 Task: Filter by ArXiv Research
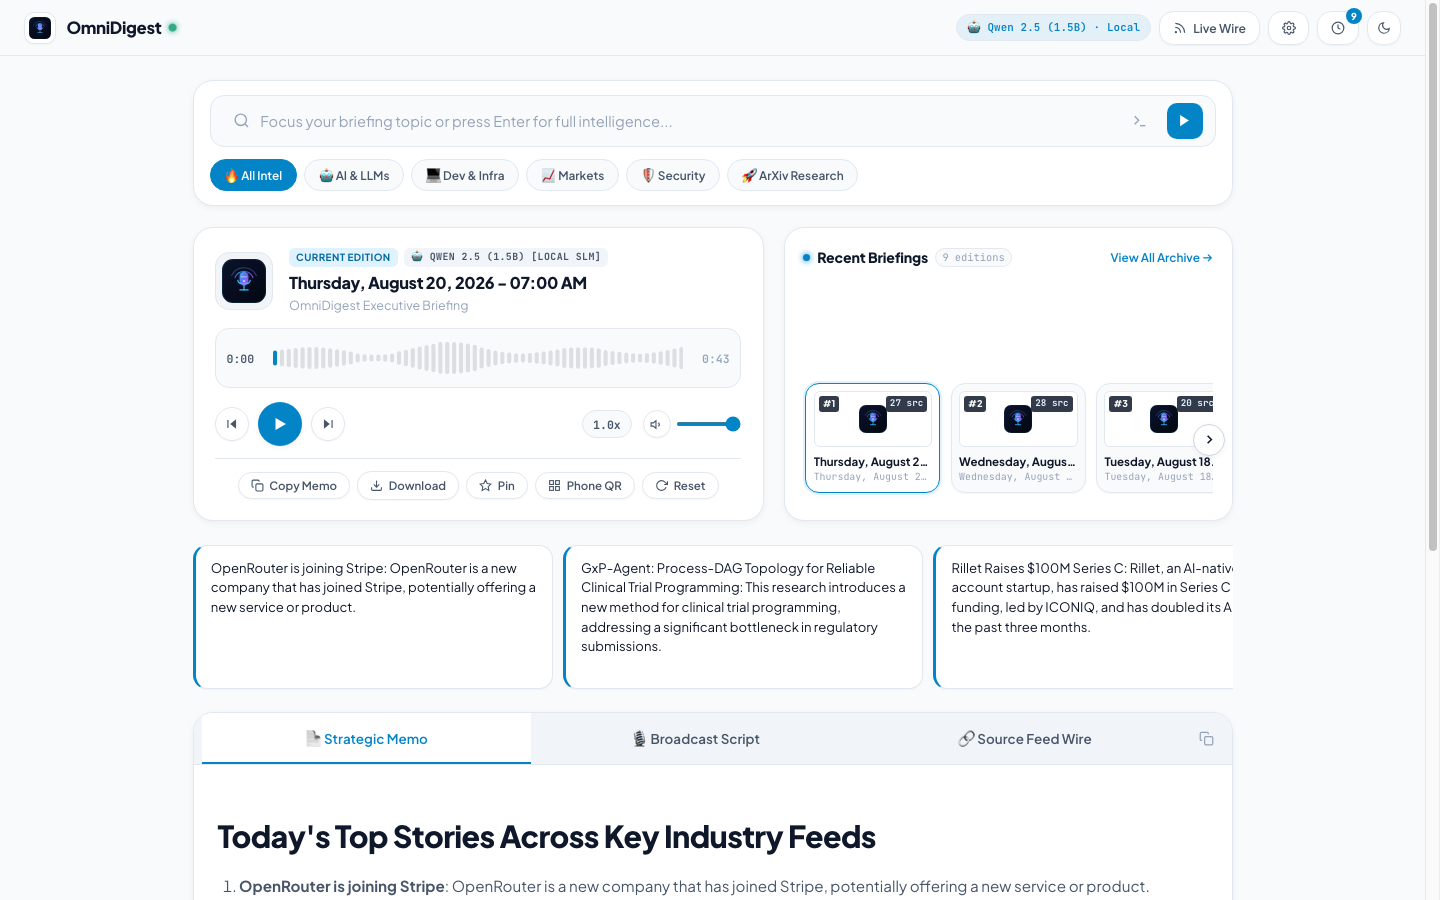click(792, 175)
